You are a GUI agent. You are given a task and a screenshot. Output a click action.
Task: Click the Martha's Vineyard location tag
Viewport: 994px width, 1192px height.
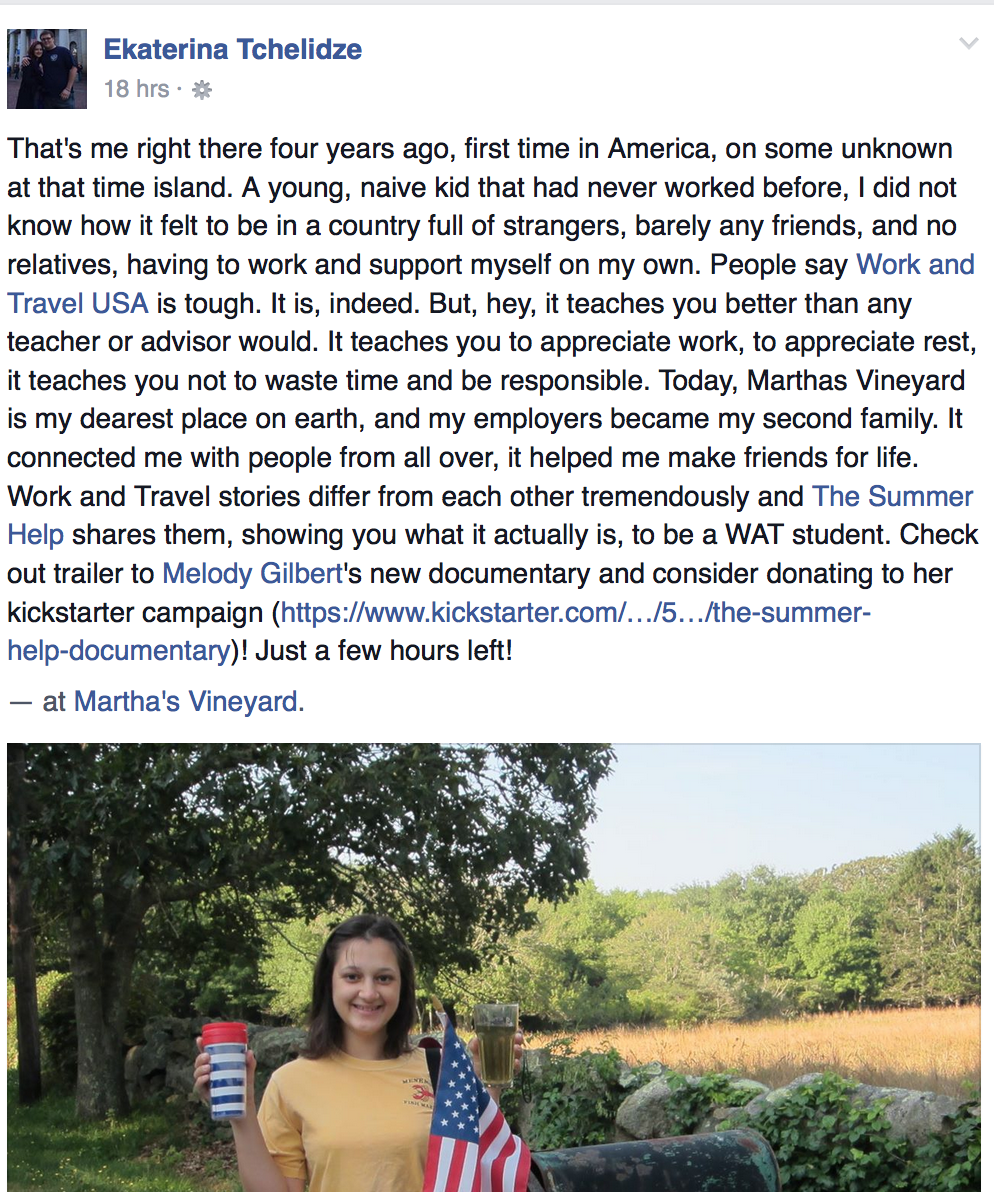tap(188, 702)
